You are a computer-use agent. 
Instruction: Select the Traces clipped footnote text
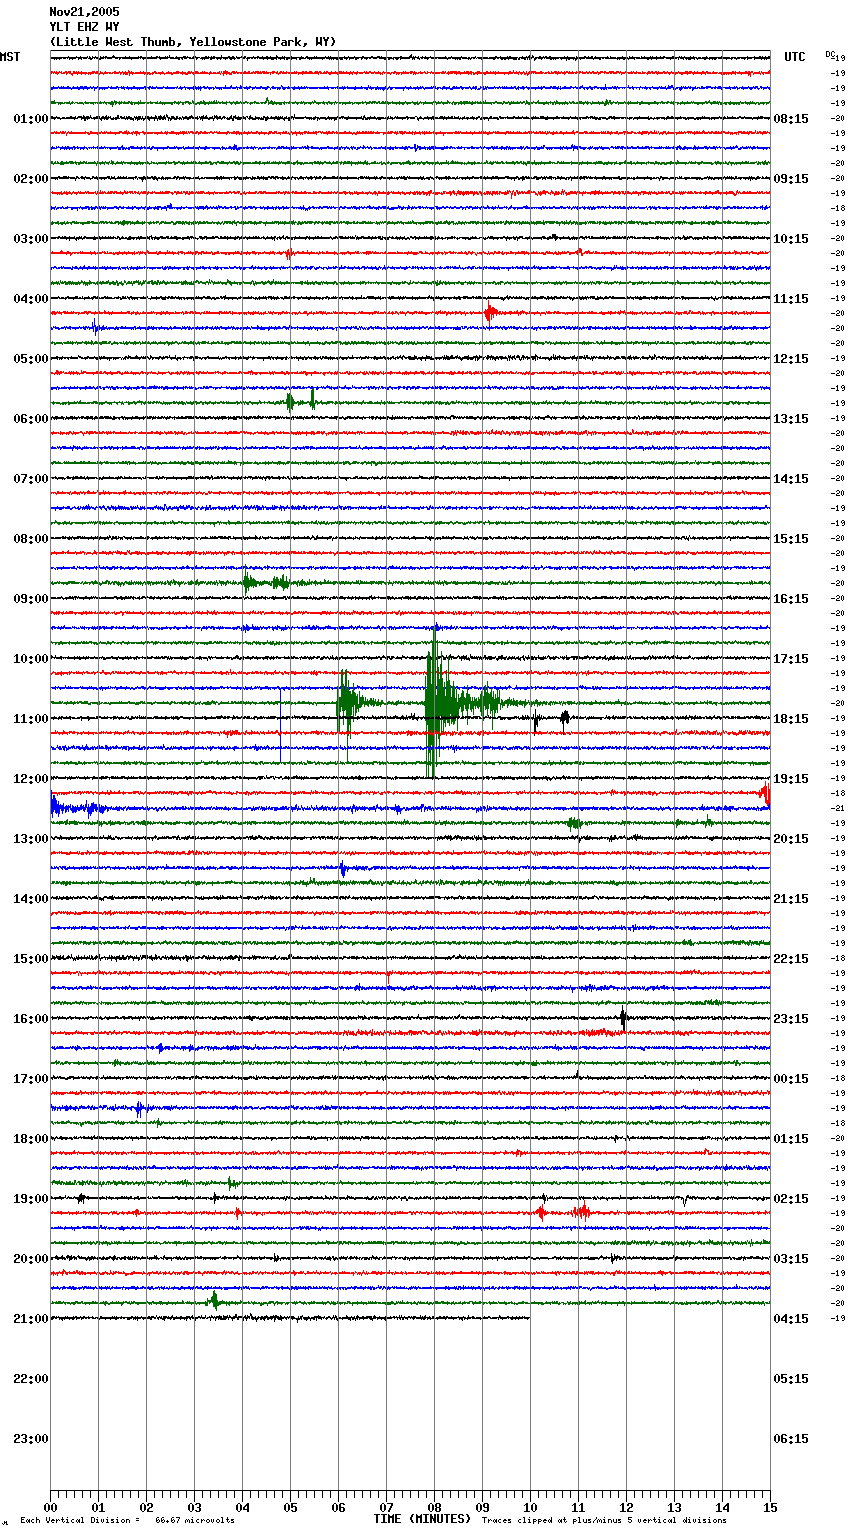pyautogui.click(x=604, y=1520)
